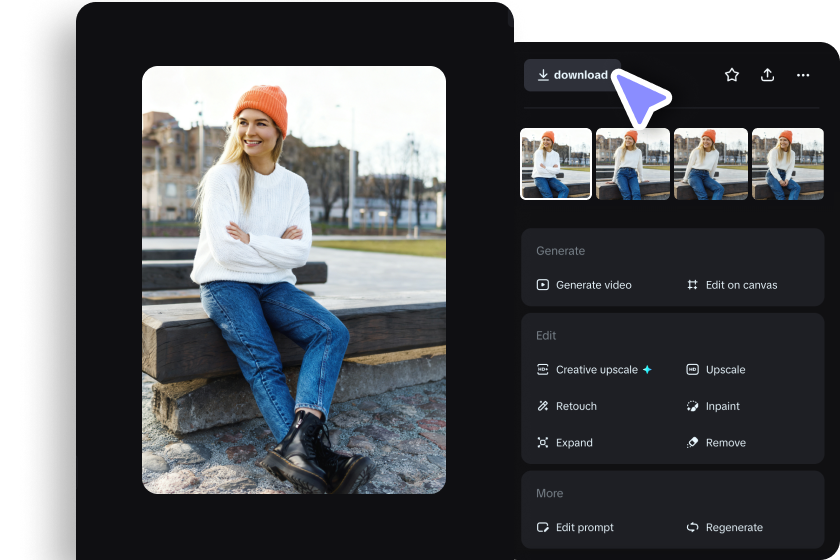
Task: Click the Regenerate arrows icon
Action: coord(693,527)
